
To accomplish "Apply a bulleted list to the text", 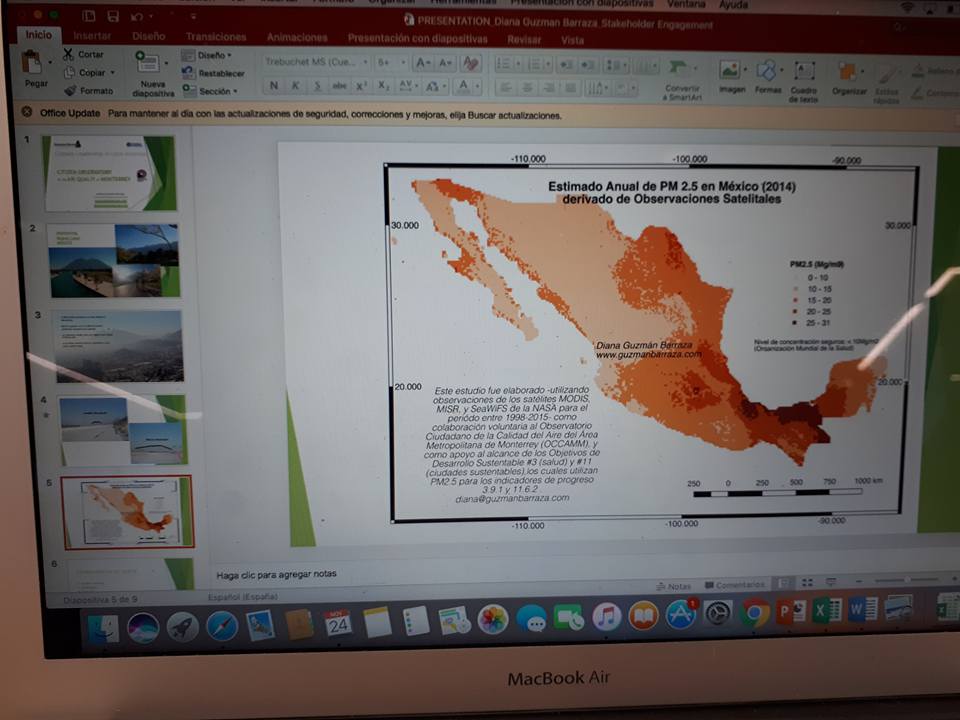I will (x=503, y=64).
